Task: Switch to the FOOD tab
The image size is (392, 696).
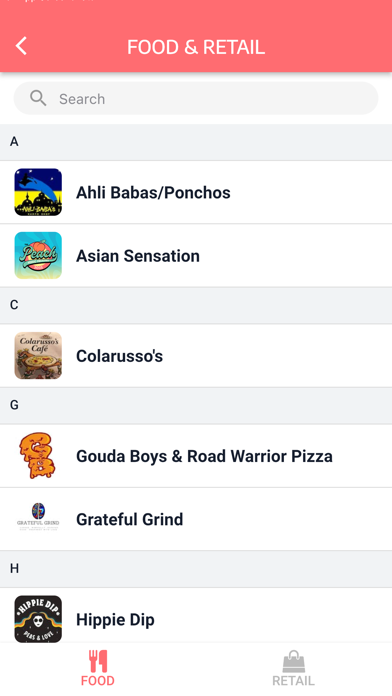Action: pos(98,668)
